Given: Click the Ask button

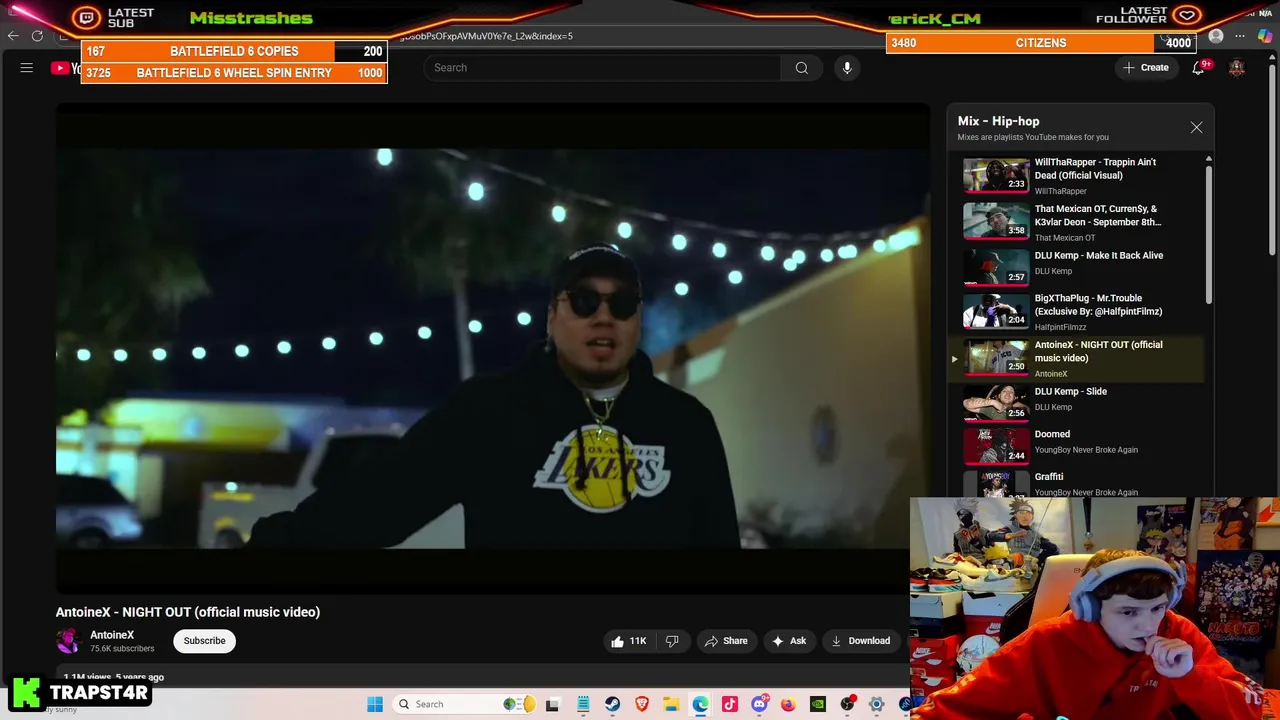Looking at the screenshot, I should coord(788,641).
